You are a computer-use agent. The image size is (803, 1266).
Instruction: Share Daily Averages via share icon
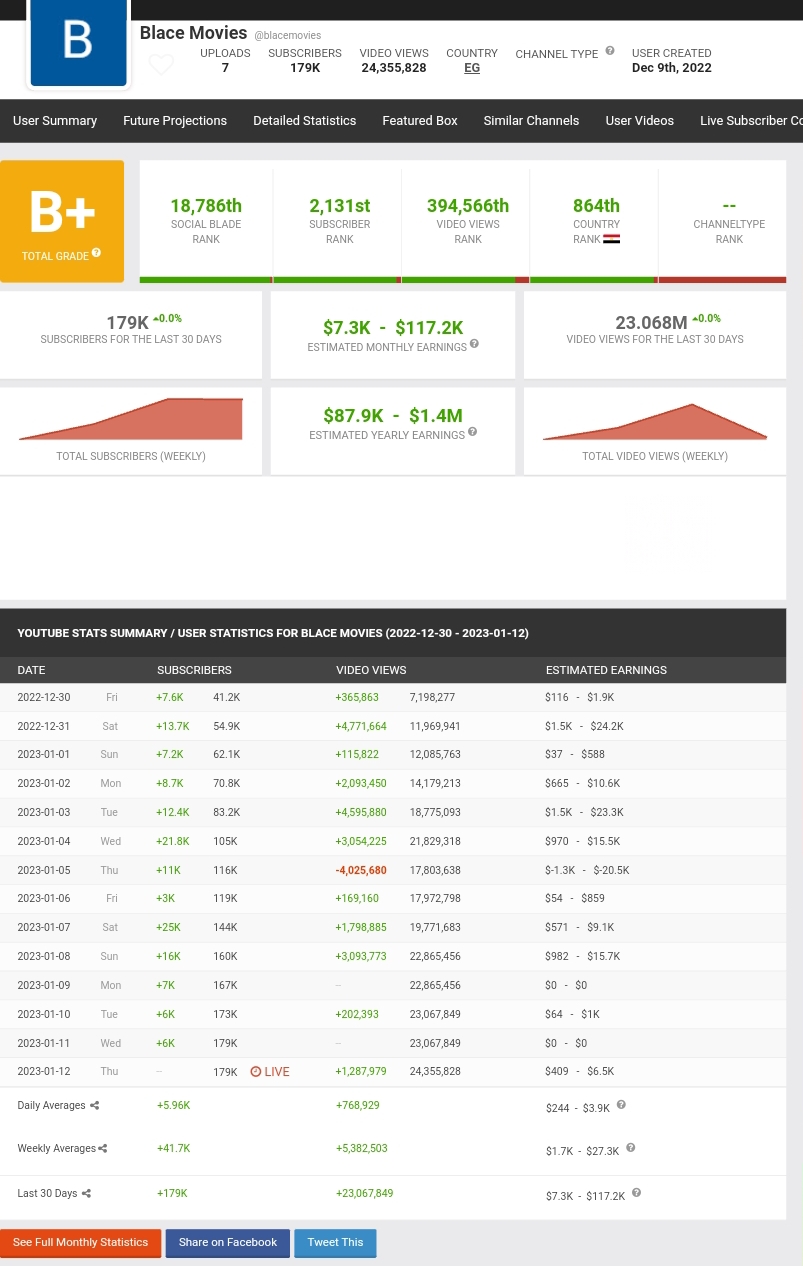(x=95, y=1106)
